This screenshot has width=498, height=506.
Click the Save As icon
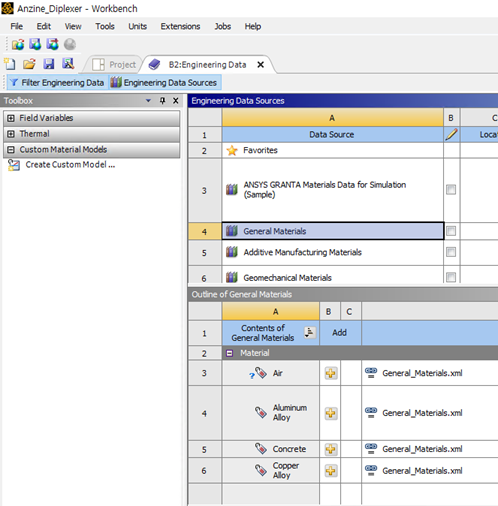pos(68,64)
